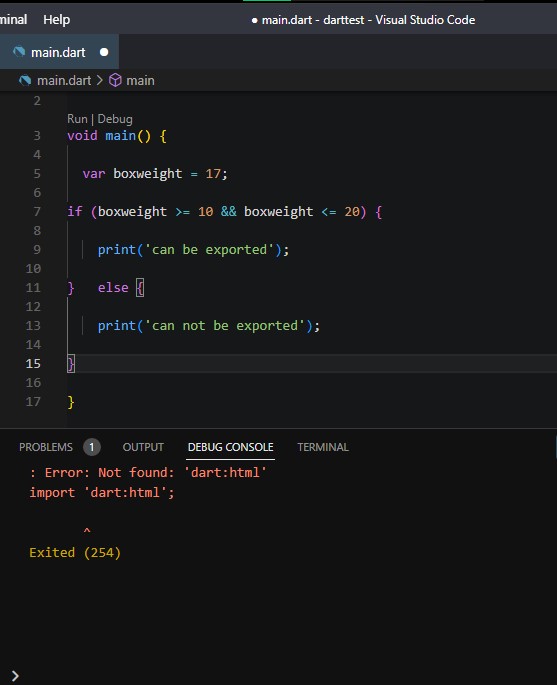Click line number 15 in the gutter
557x685 pixels.
click(x=33, y=363)
